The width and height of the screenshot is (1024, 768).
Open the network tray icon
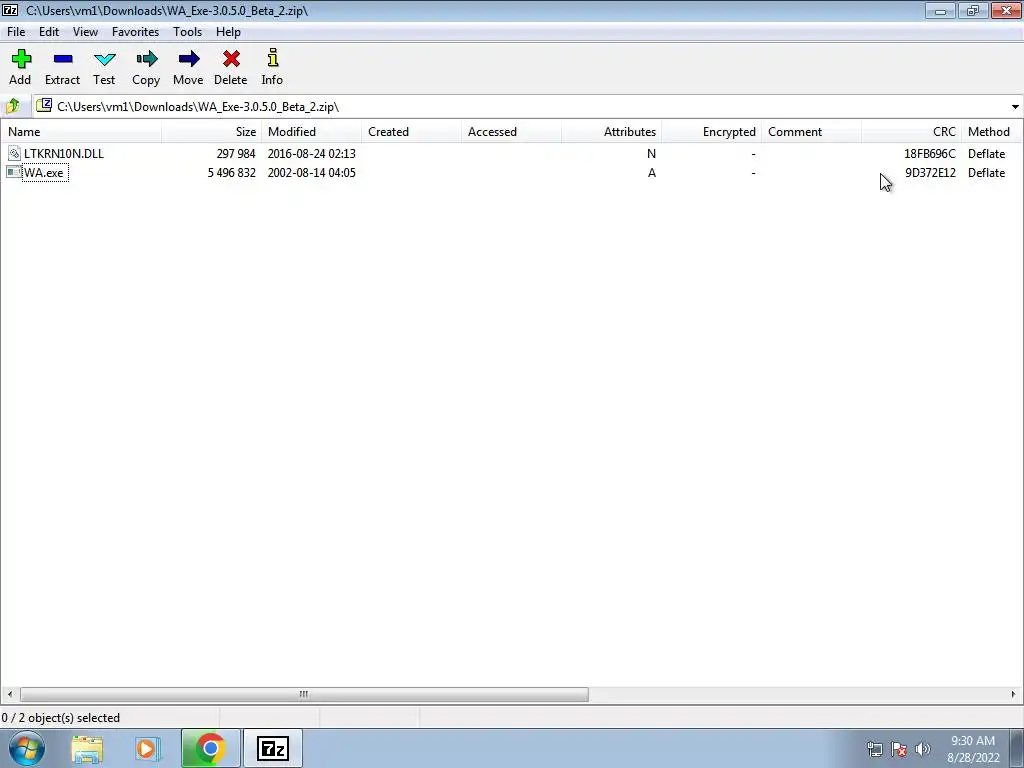tap(874, 749)
